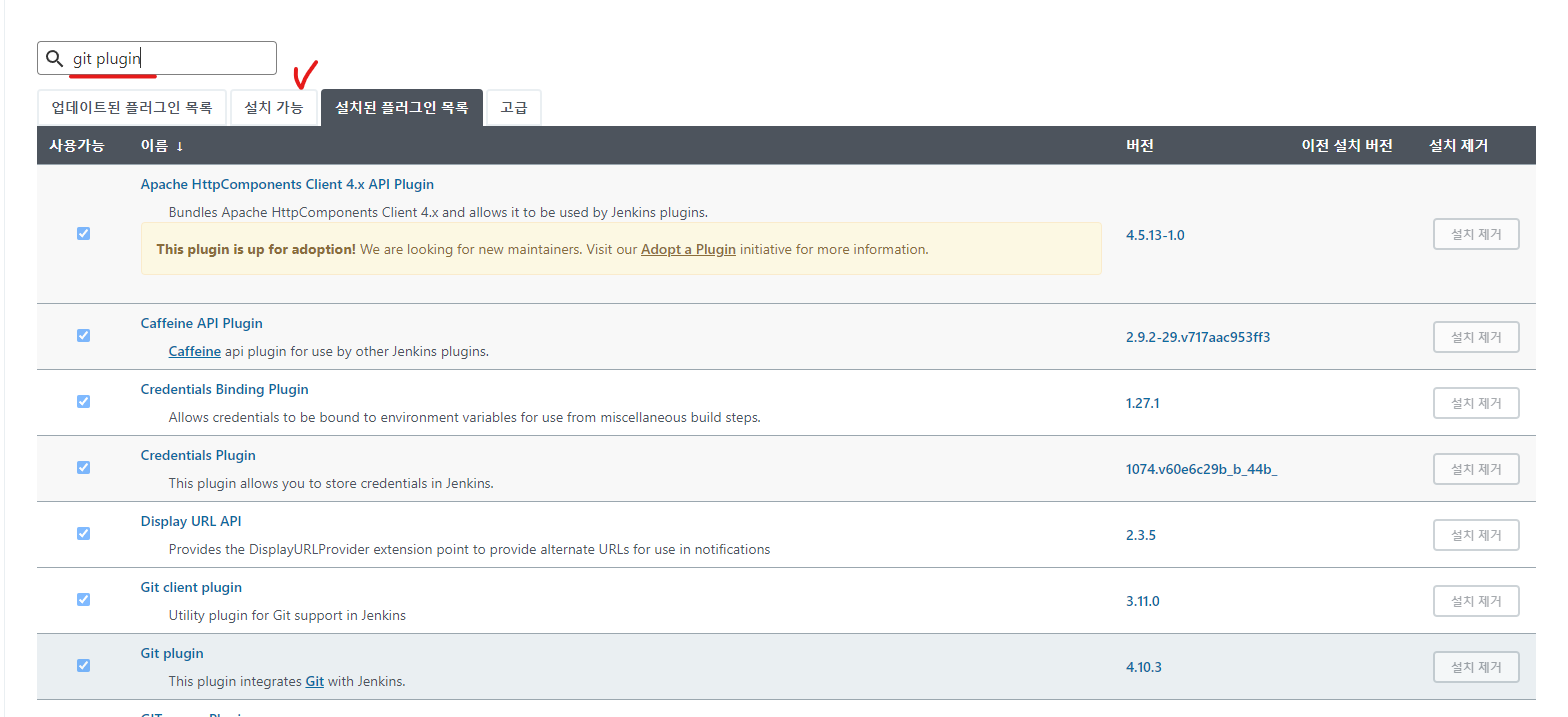The image size is (1568, 717).
Task: Click version 3.11.0 link
Action: pos(1143,601)
